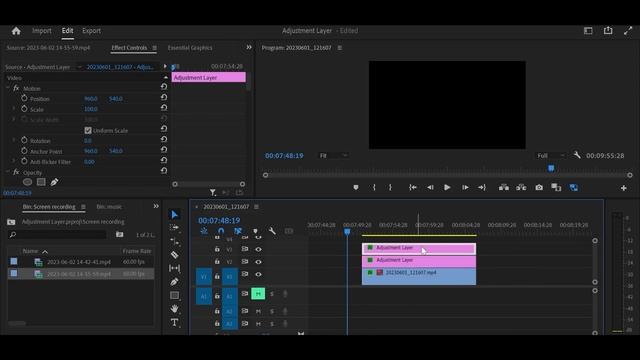Mute the A2 audio track

pos(258,311)
